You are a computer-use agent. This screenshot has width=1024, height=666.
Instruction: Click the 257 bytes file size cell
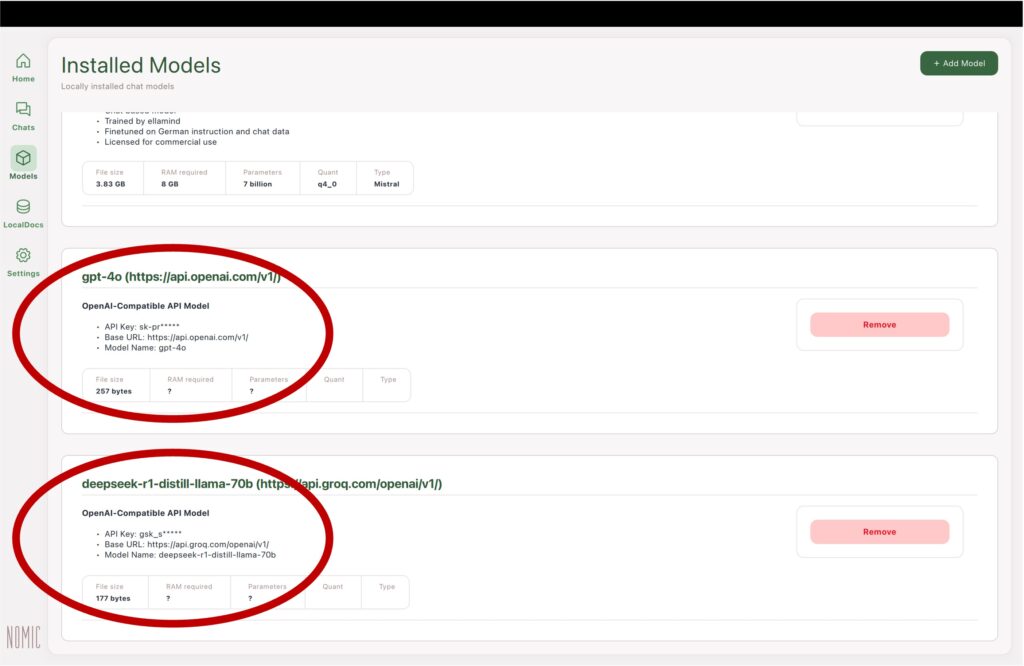pyautogui.click(x=114, y=385)
